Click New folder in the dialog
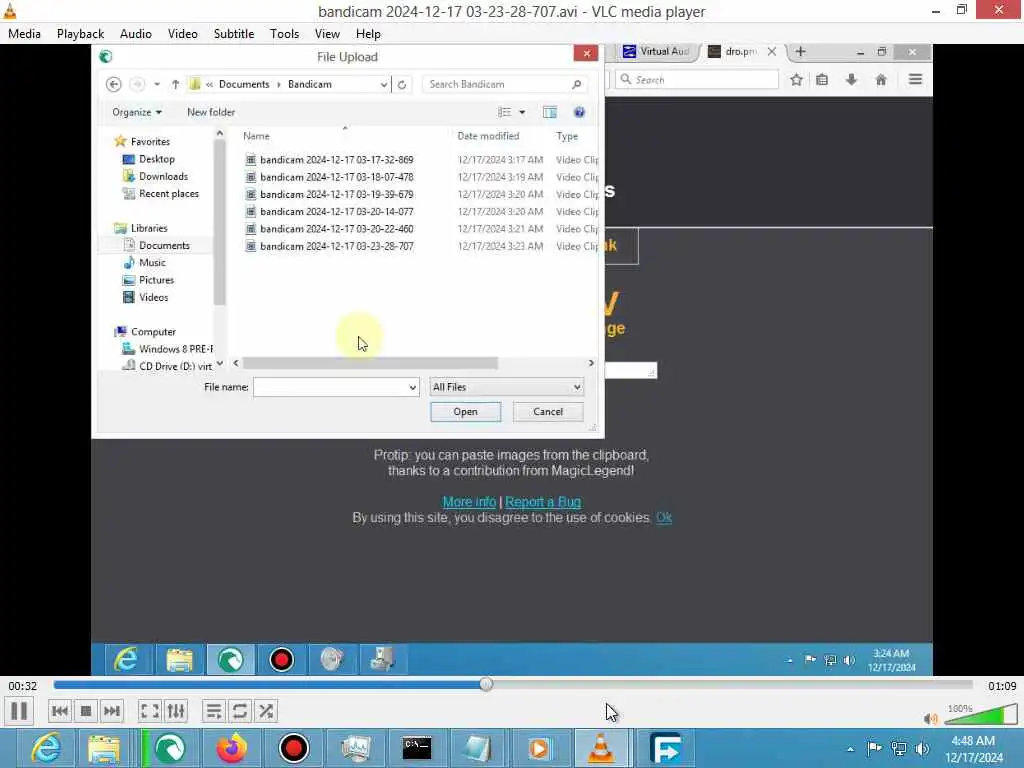This screenshot has width=1024, height=768. point(211,112)
